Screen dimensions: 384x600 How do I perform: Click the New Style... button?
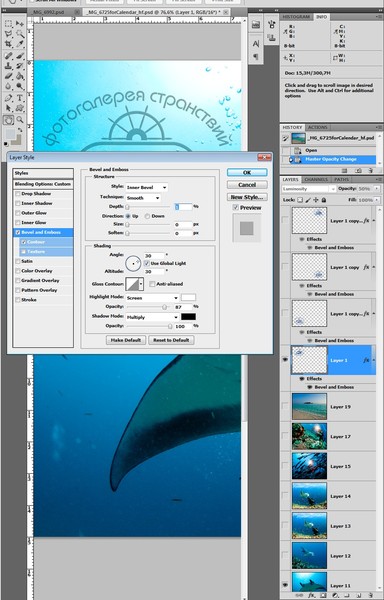[247, 197]
